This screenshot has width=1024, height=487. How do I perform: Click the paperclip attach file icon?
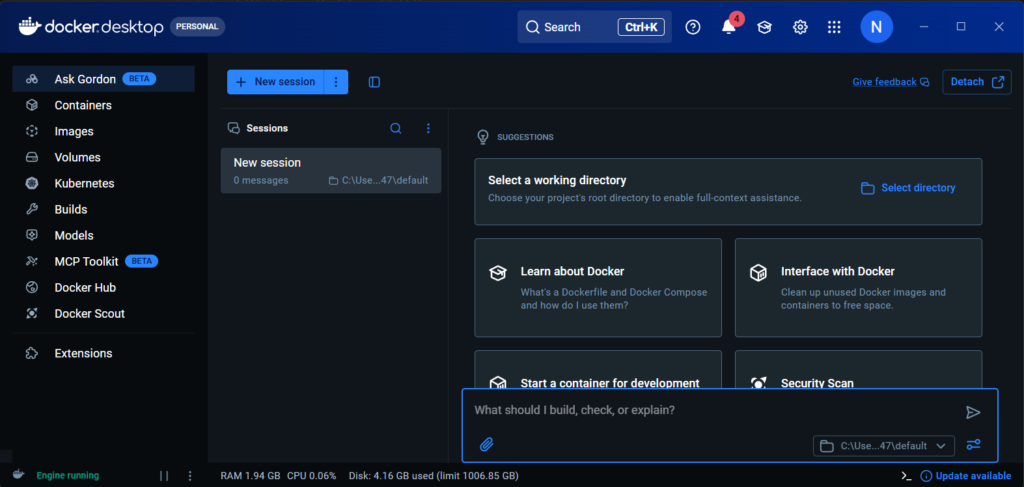(487, 444)
